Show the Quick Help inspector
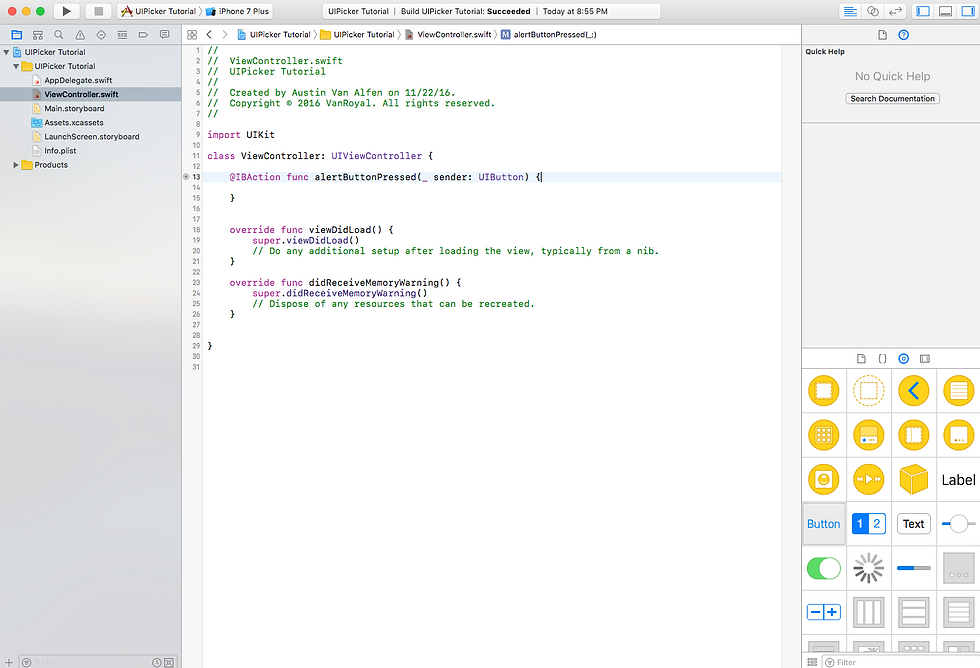 click(904, 35)
